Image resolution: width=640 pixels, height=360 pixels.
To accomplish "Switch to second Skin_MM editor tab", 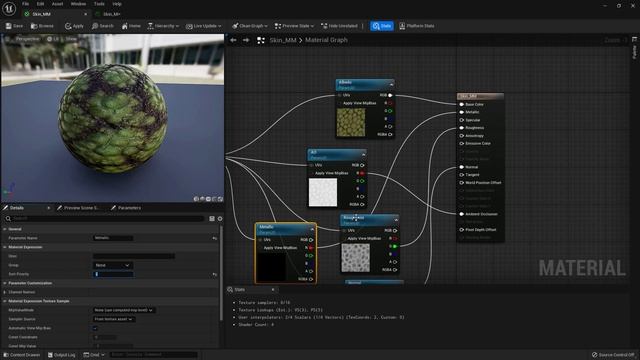I will (111, 14).
